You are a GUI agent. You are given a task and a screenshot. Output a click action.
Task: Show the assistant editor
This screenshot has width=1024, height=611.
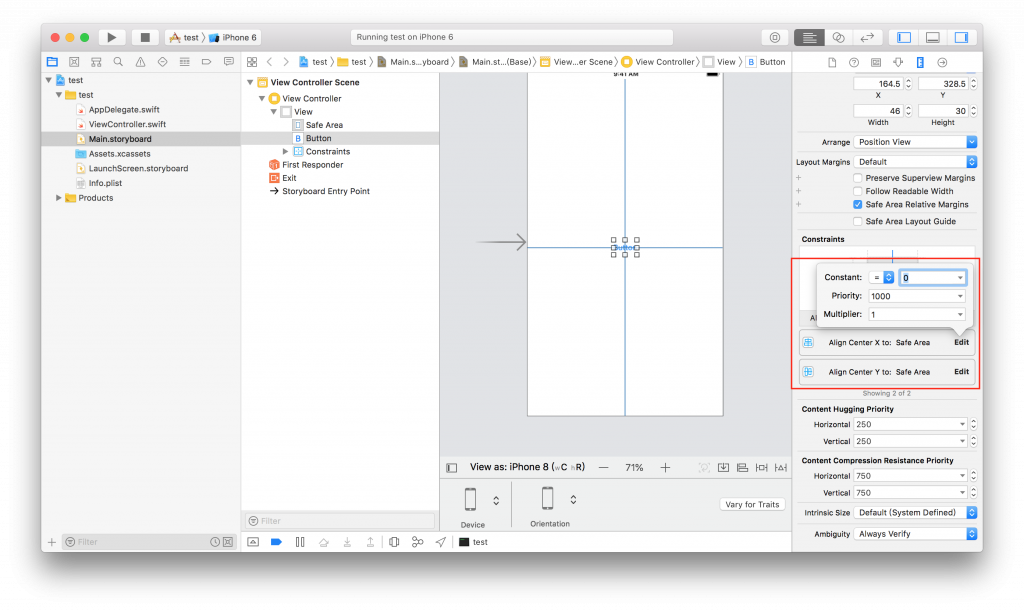[x=839, y=37]
